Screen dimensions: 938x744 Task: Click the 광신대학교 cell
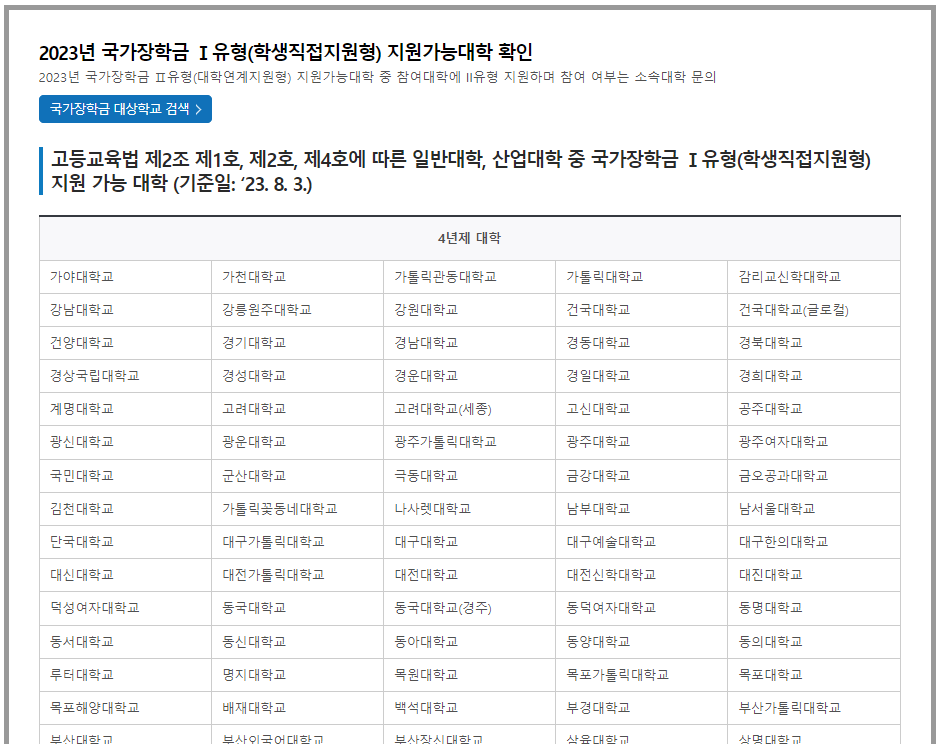[x=125, y=442]
